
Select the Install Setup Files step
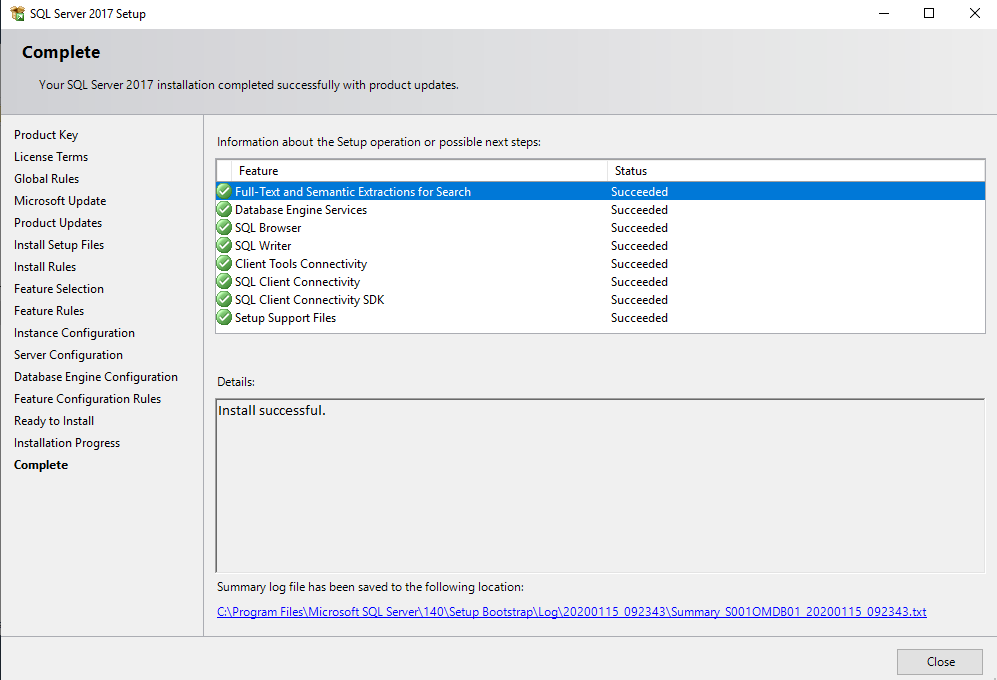[x=59, y=245]
